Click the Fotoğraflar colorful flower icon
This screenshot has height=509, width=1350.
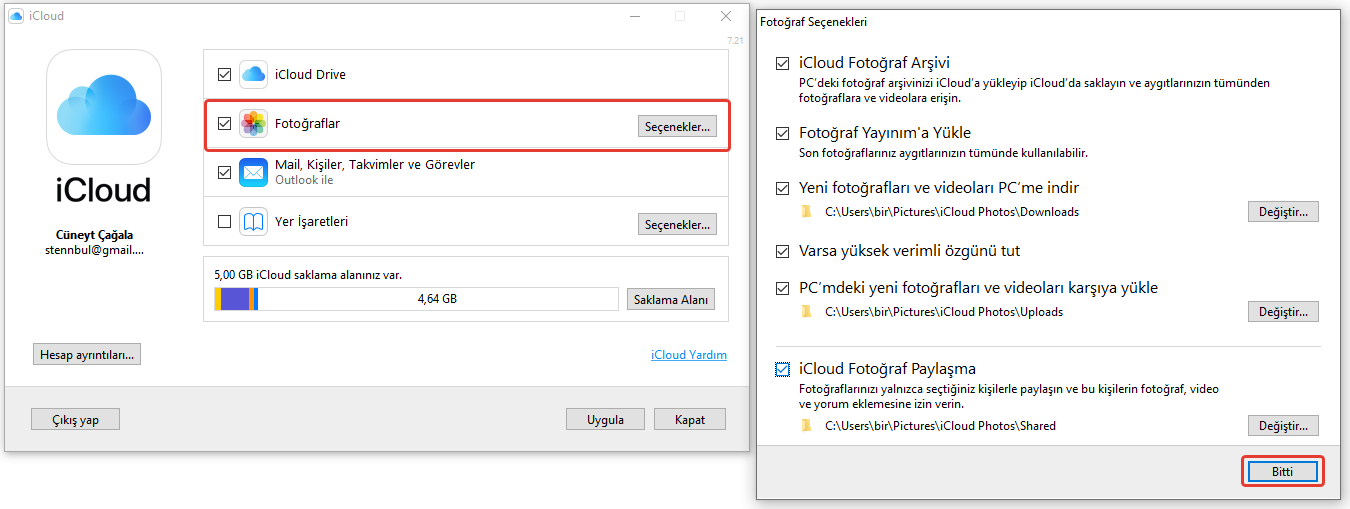253,124
